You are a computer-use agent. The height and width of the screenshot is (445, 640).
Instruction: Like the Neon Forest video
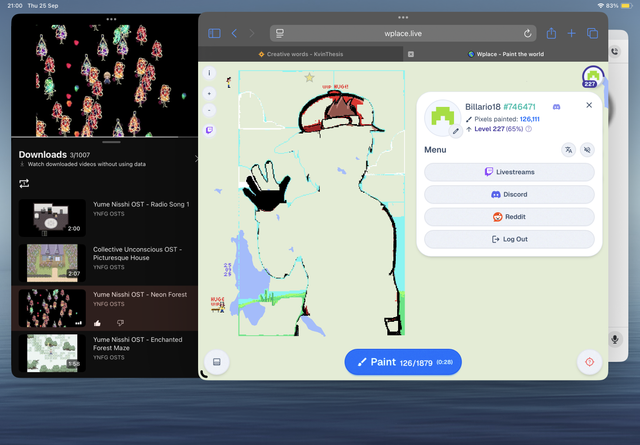(x=97, y=323)
